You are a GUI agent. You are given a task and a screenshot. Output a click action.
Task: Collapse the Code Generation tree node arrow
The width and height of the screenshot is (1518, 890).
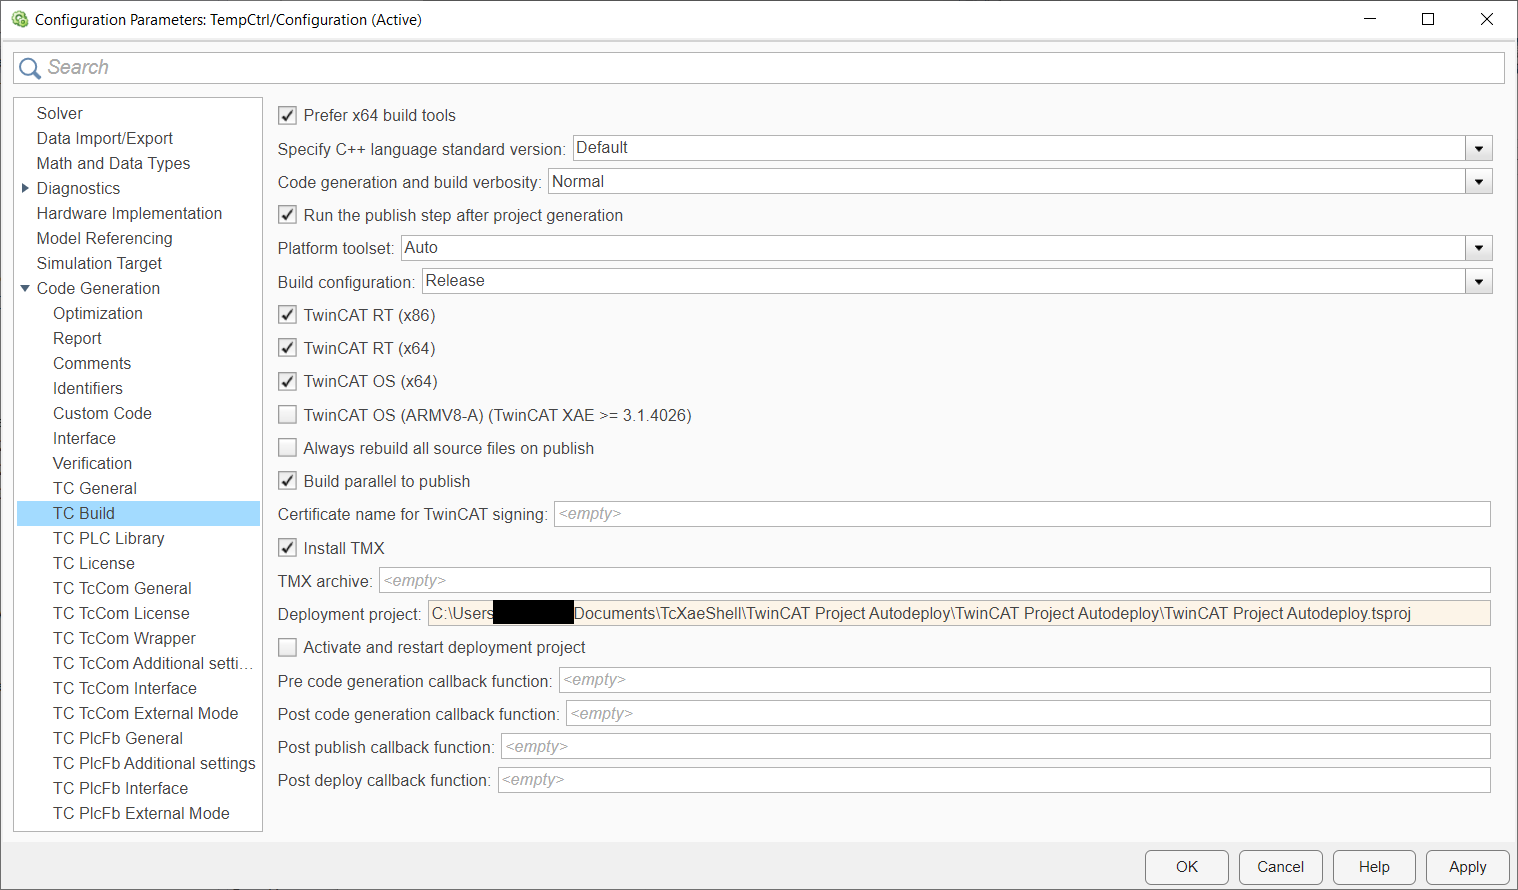(x=25, y=288)
